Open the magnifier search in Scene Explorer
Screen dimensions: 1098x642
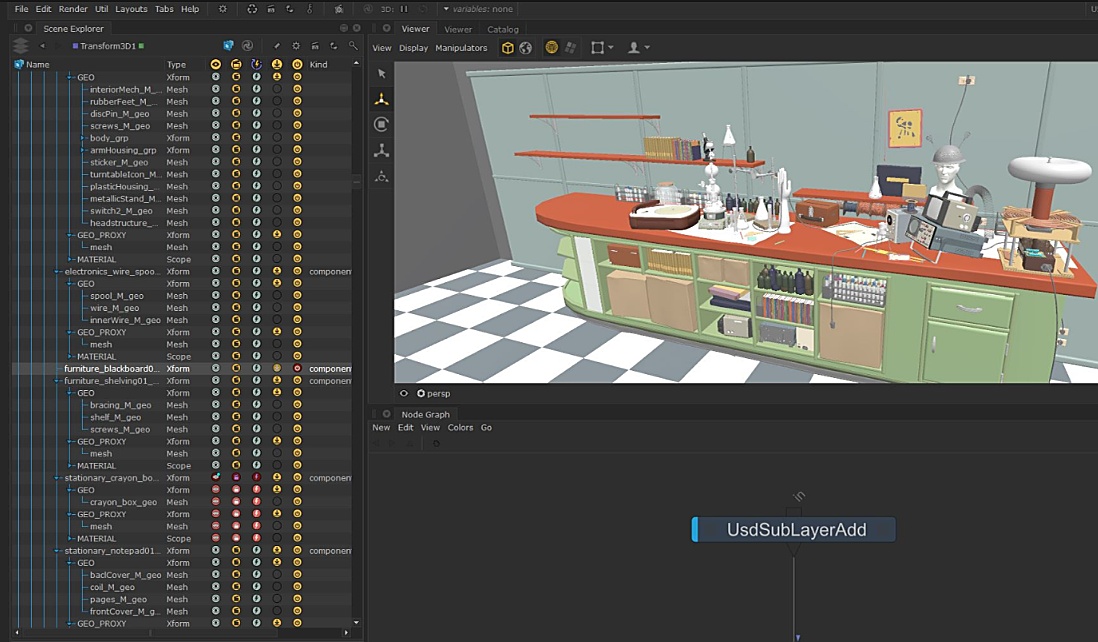tap(353, 46)
